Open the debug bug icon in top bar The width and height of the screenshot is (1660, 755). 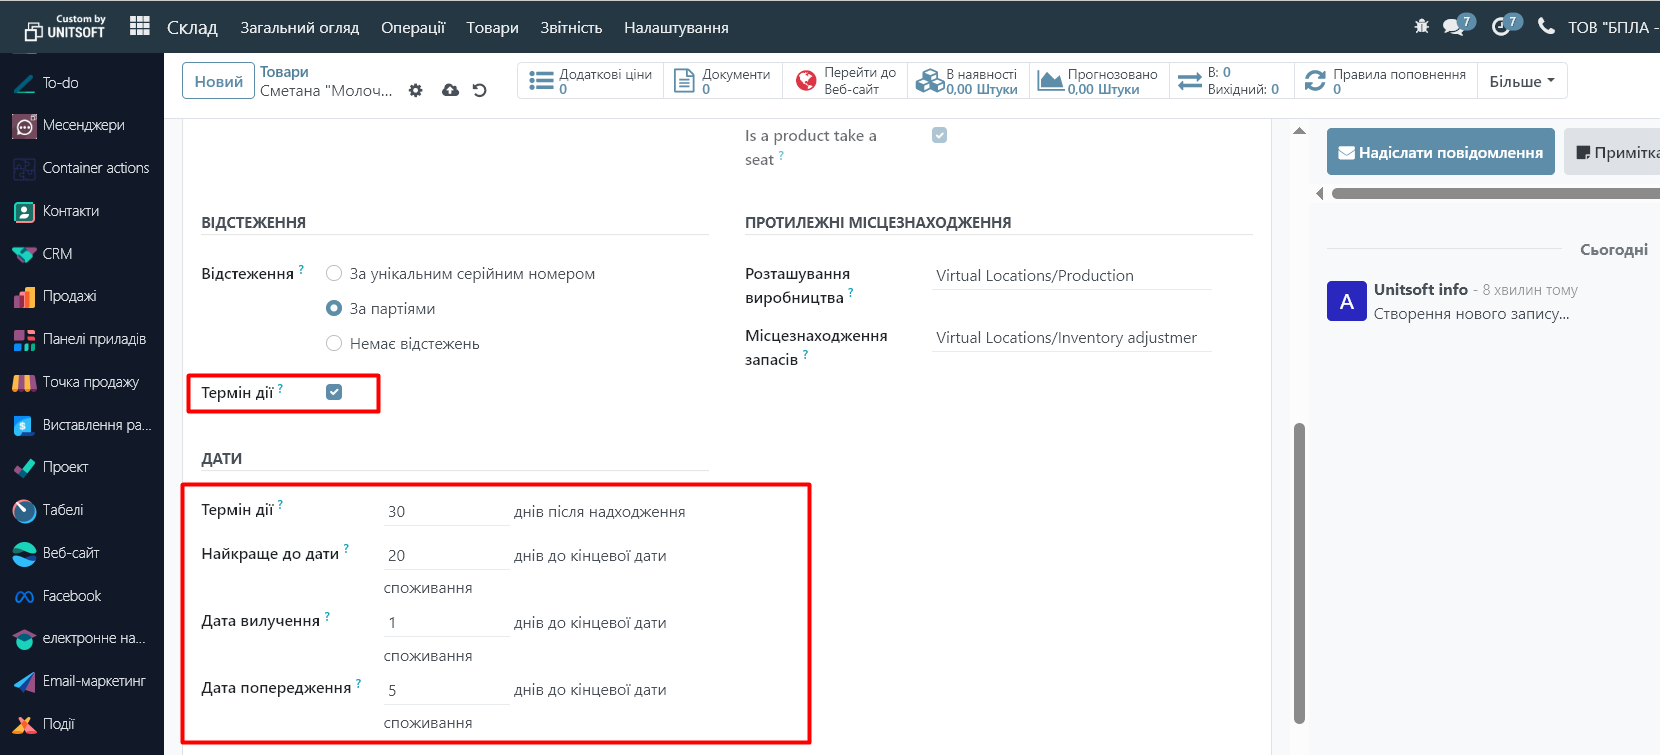(1421, 27)
